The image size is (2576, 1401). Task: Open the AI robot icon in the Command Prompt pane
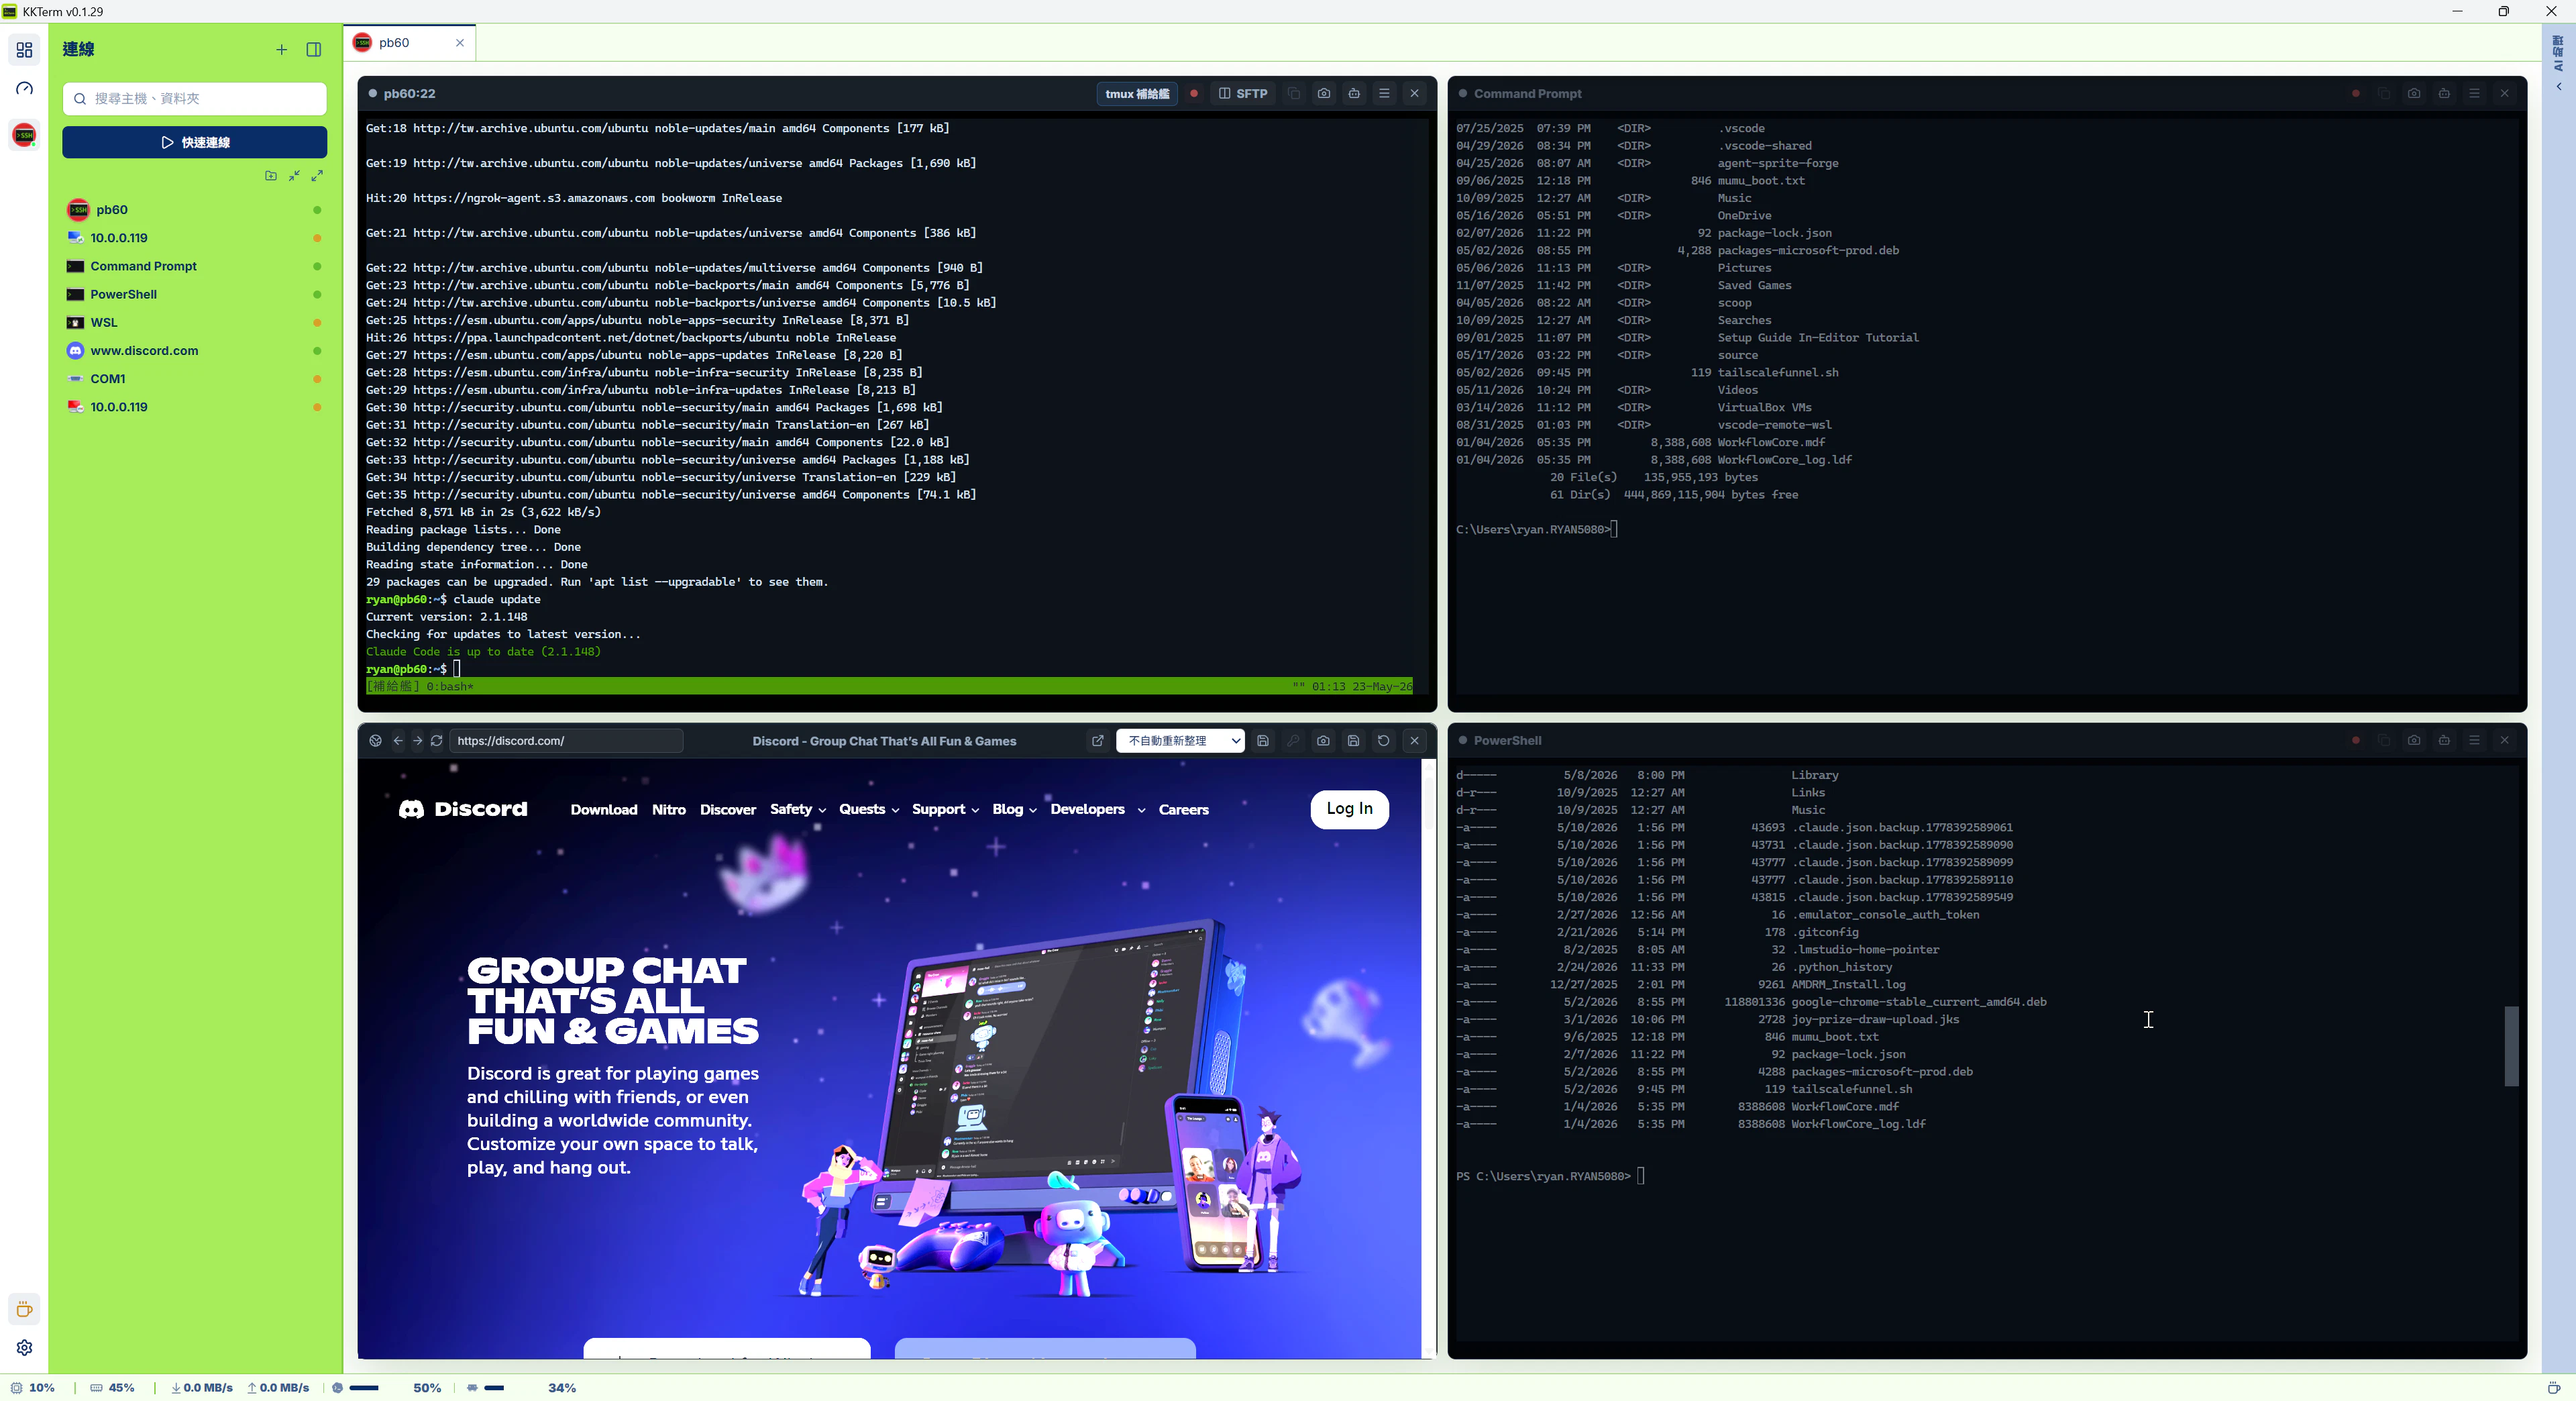point(2444,93)
